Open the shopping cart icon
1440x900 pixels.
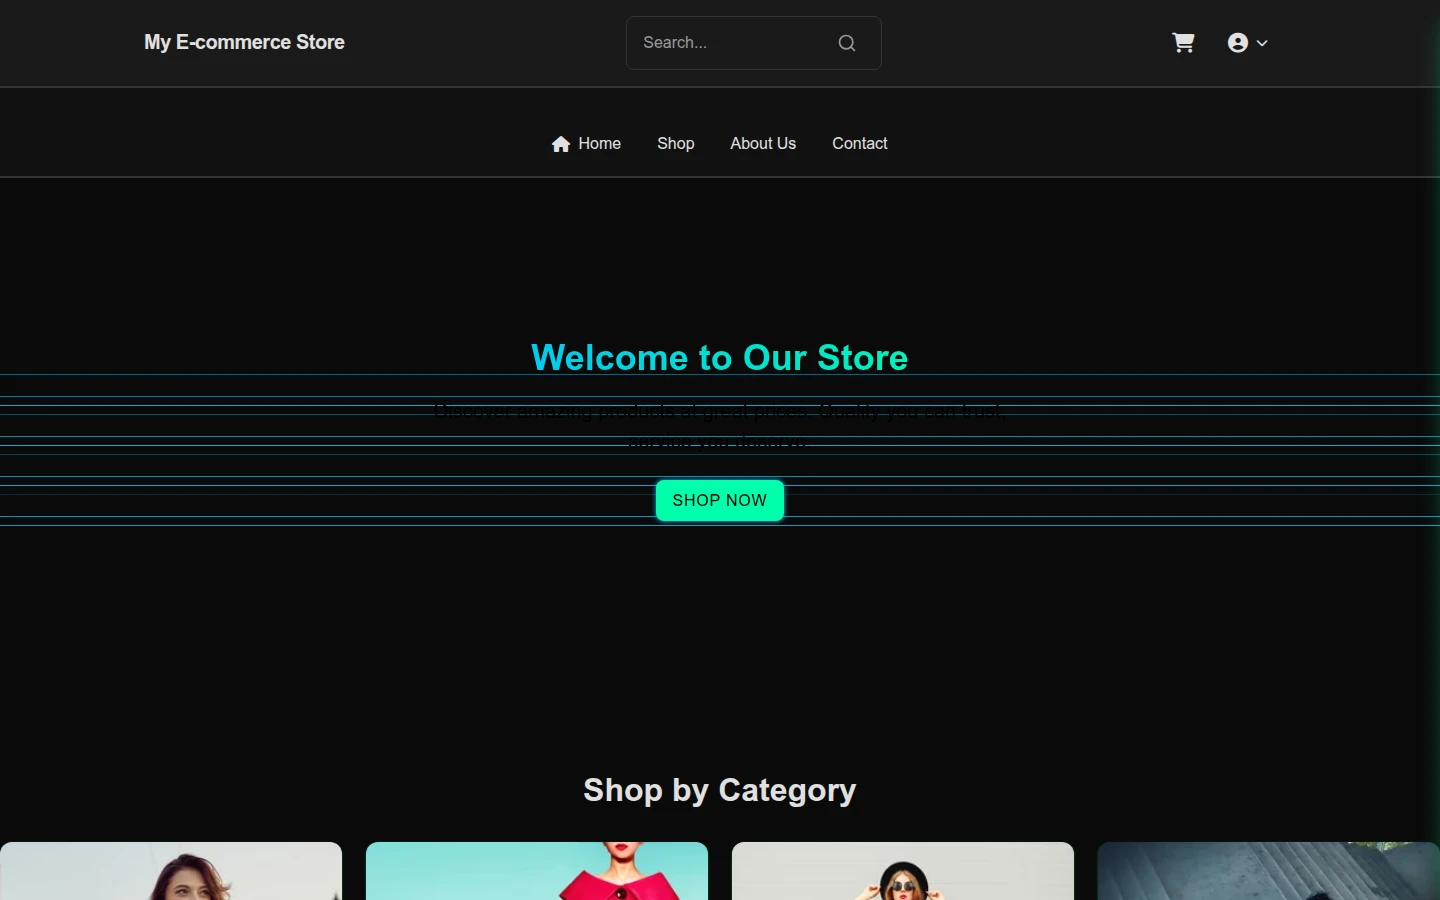tap(1183, 43)
